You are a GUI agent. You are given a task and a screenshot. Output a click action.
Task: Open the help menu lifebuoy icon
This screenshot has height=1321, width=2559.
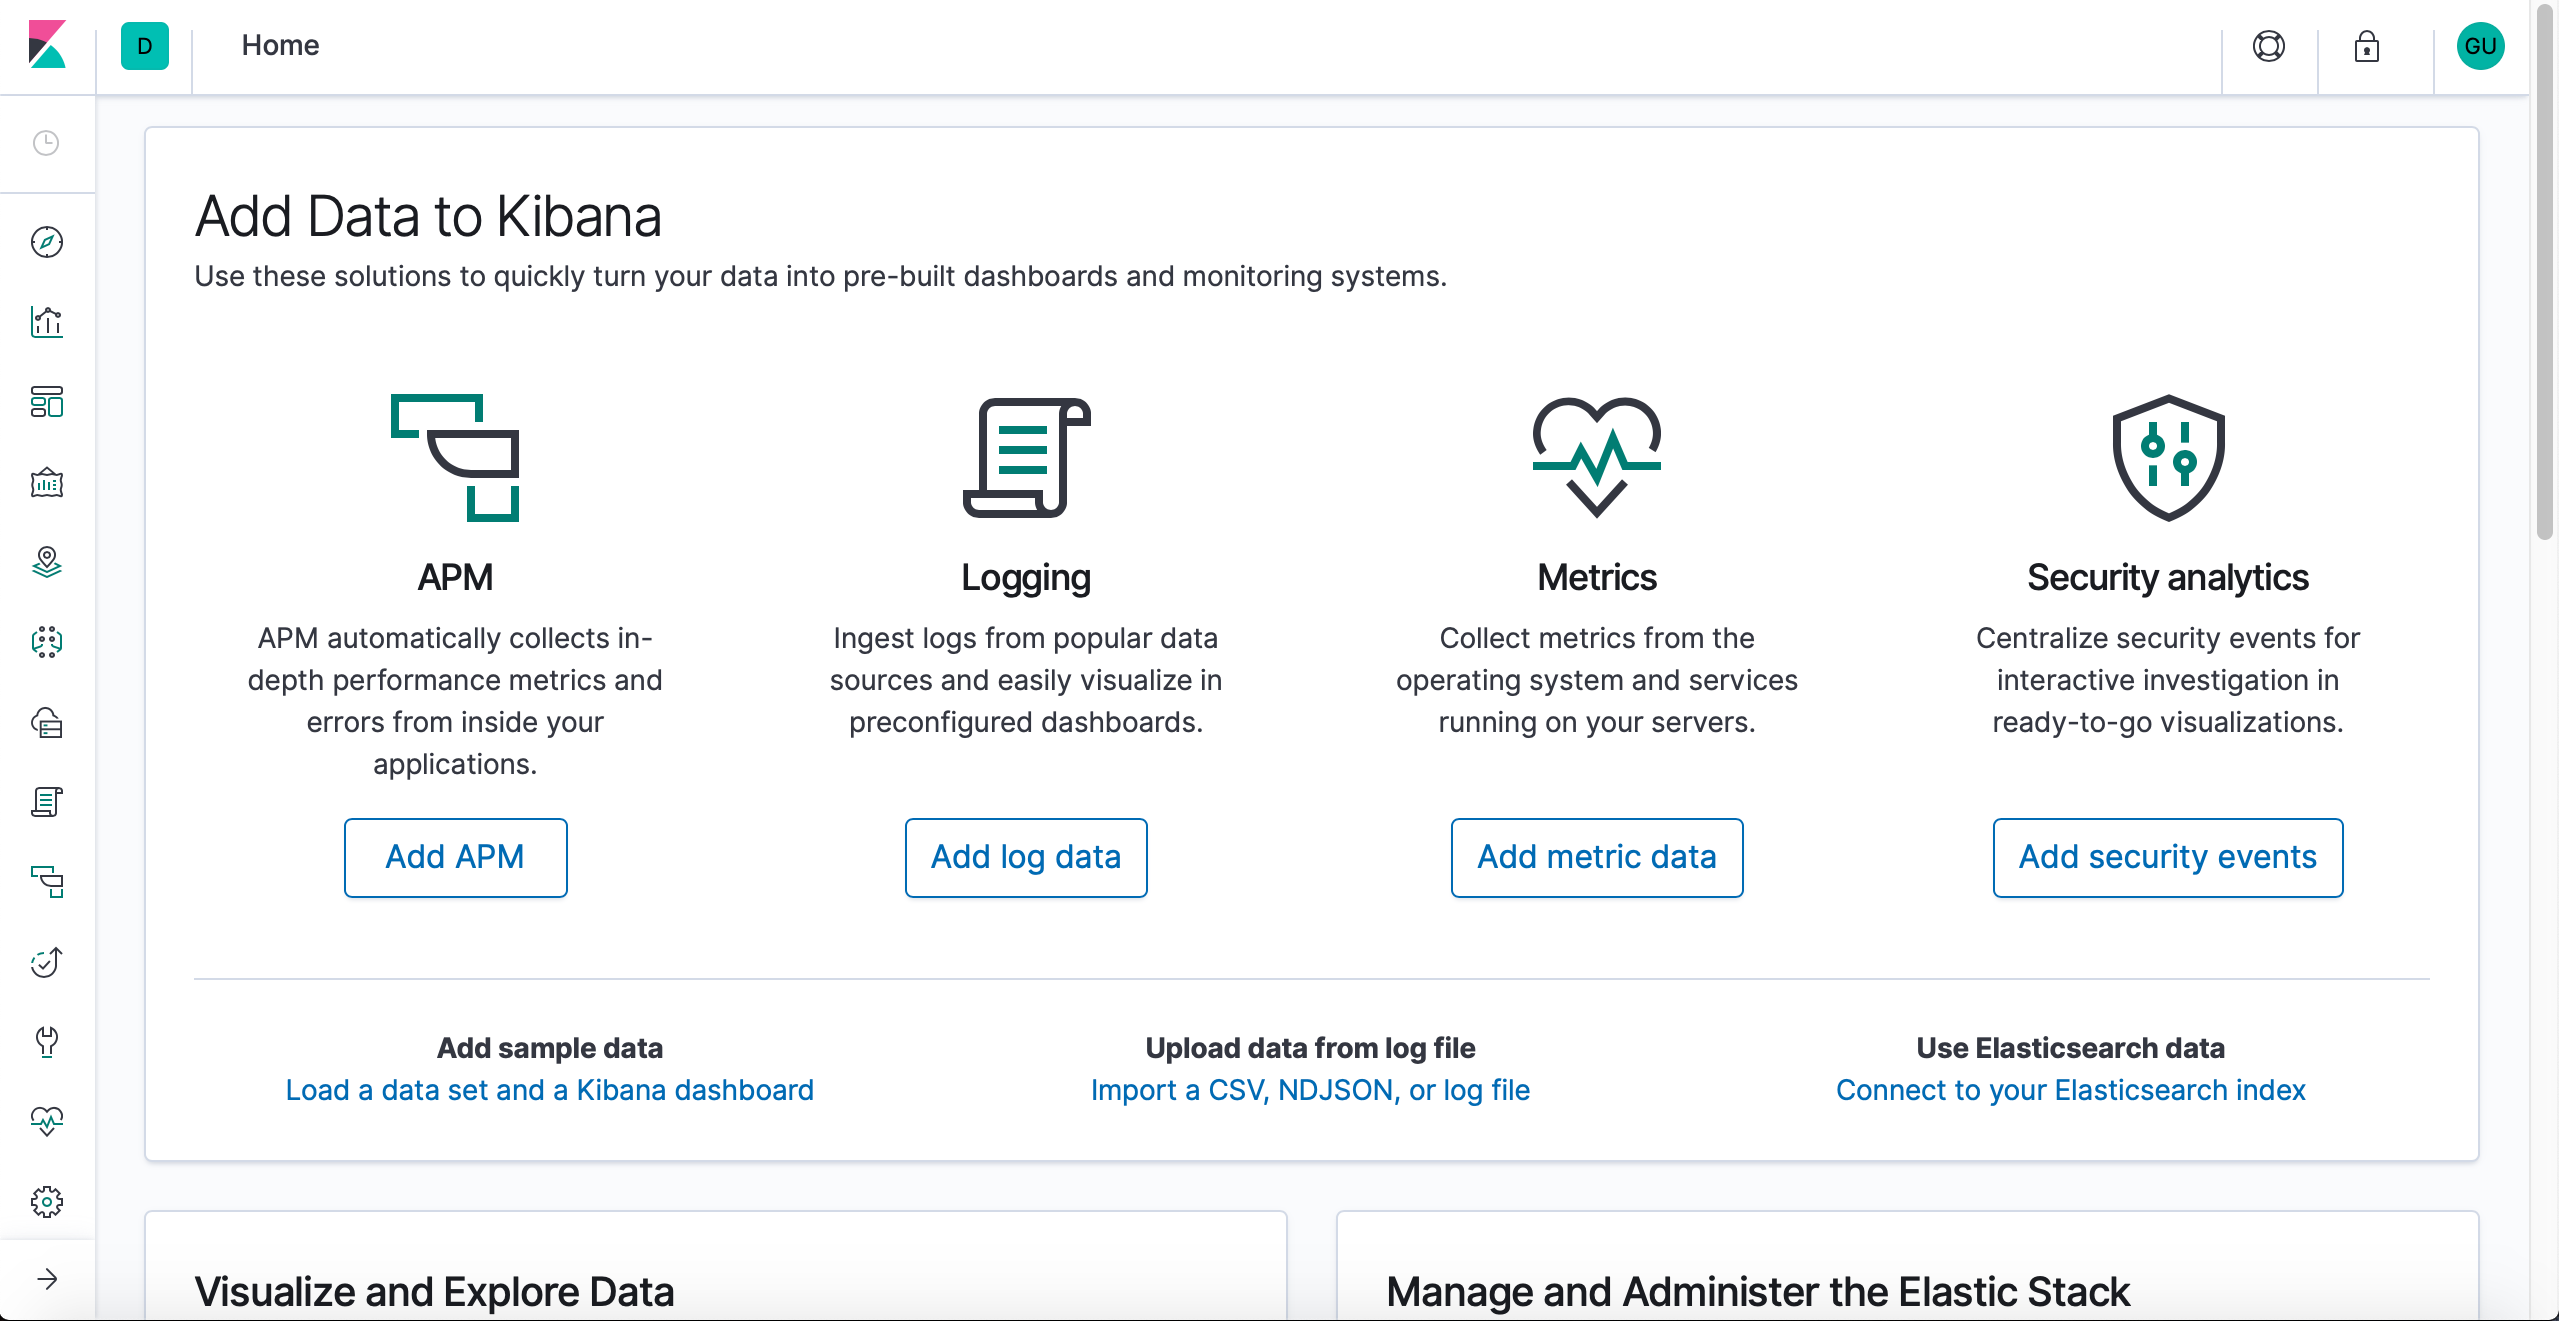[x=2268, y=46]
